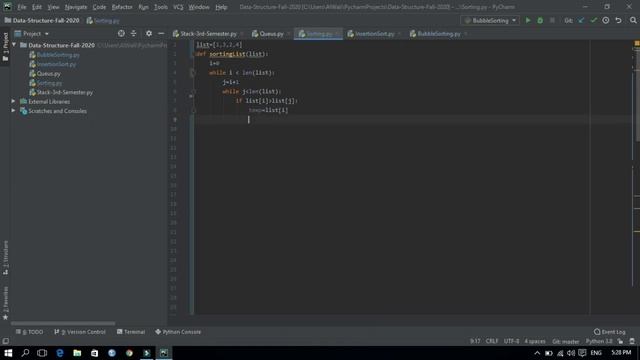The width and height of the screenshot is (640, 360).
Task: Open Task View on the taskbar
Action: (42, 353)
